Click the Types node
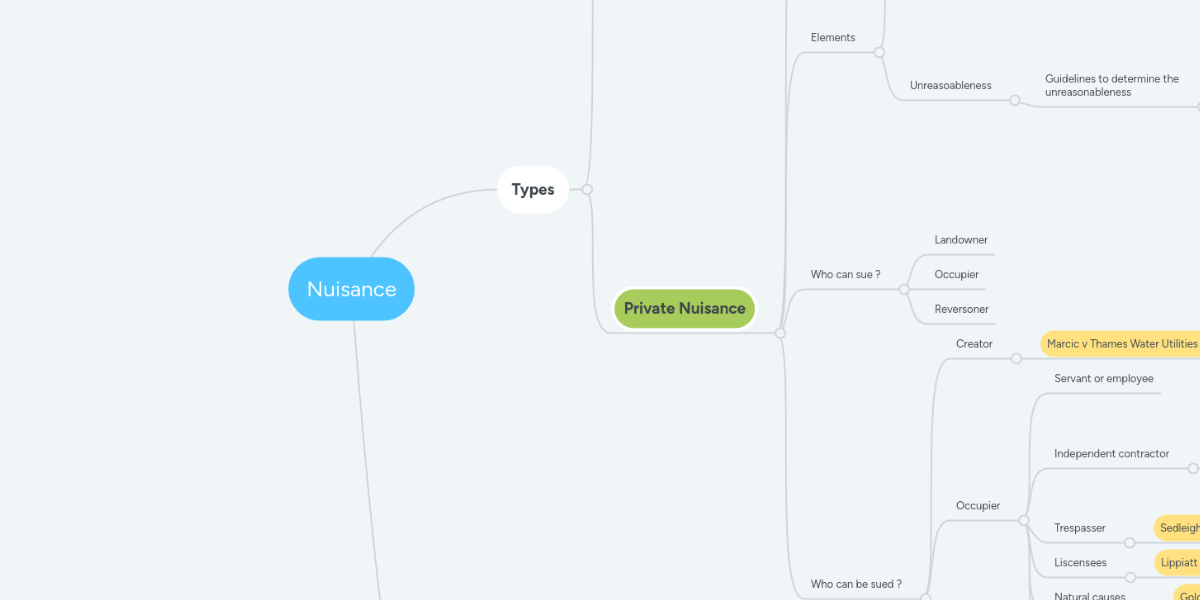 pyautogui.click(x=532, y=189)
